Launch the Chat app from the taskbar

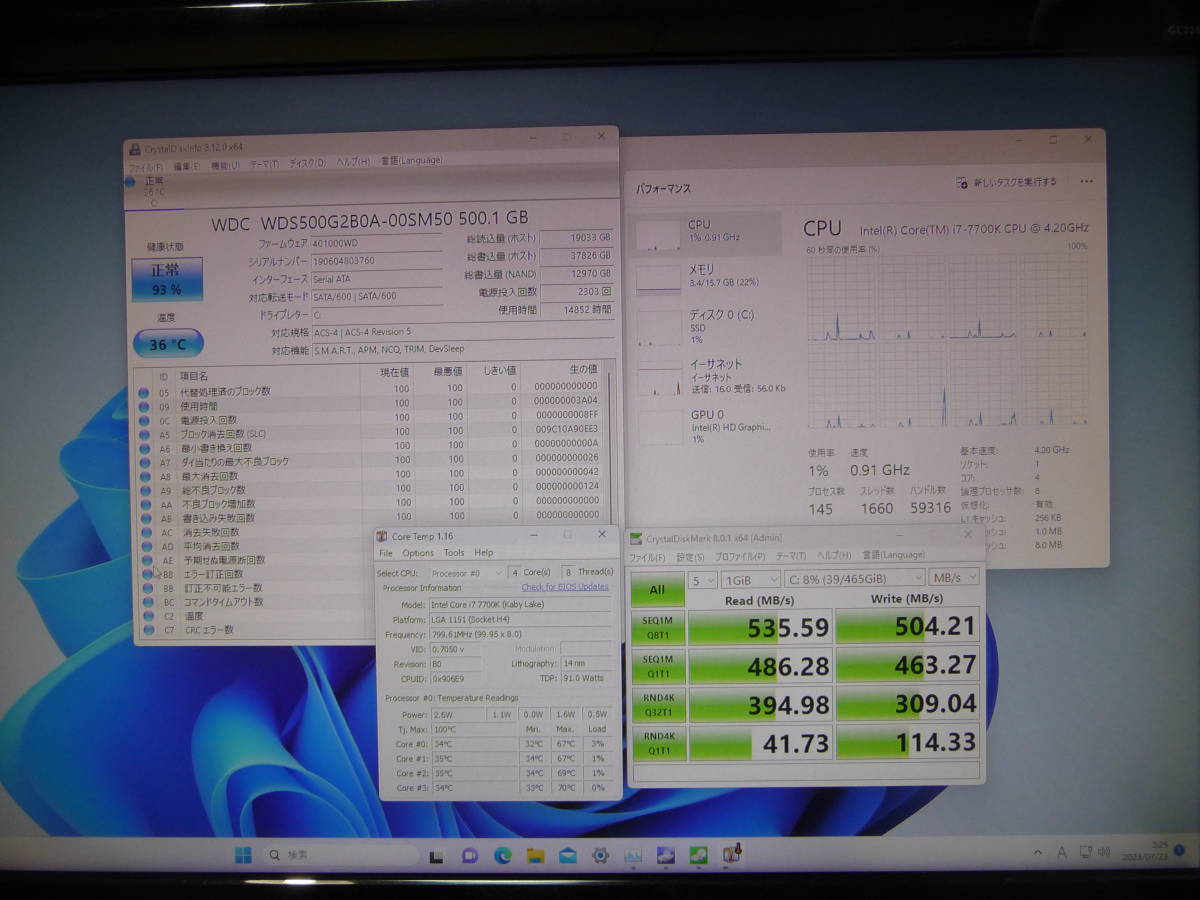[x=470, y=857]
